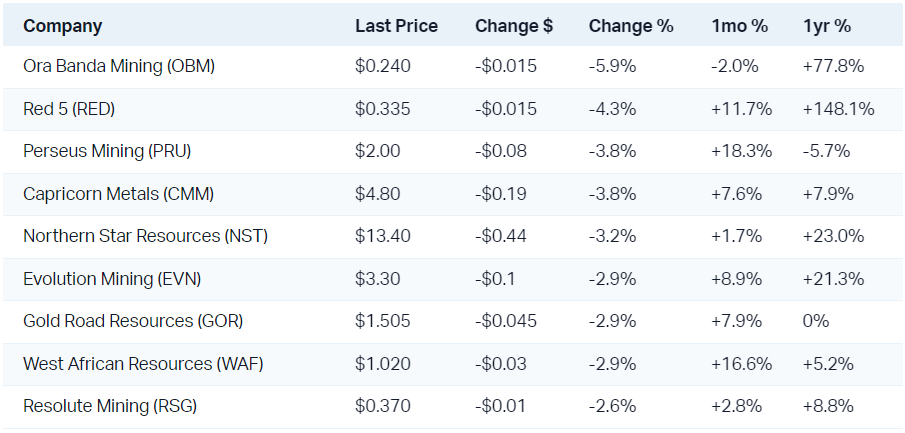Click the Change $ column header
Image resolution: width=905 pixels, height=433 pixels.
coord(514,26)
